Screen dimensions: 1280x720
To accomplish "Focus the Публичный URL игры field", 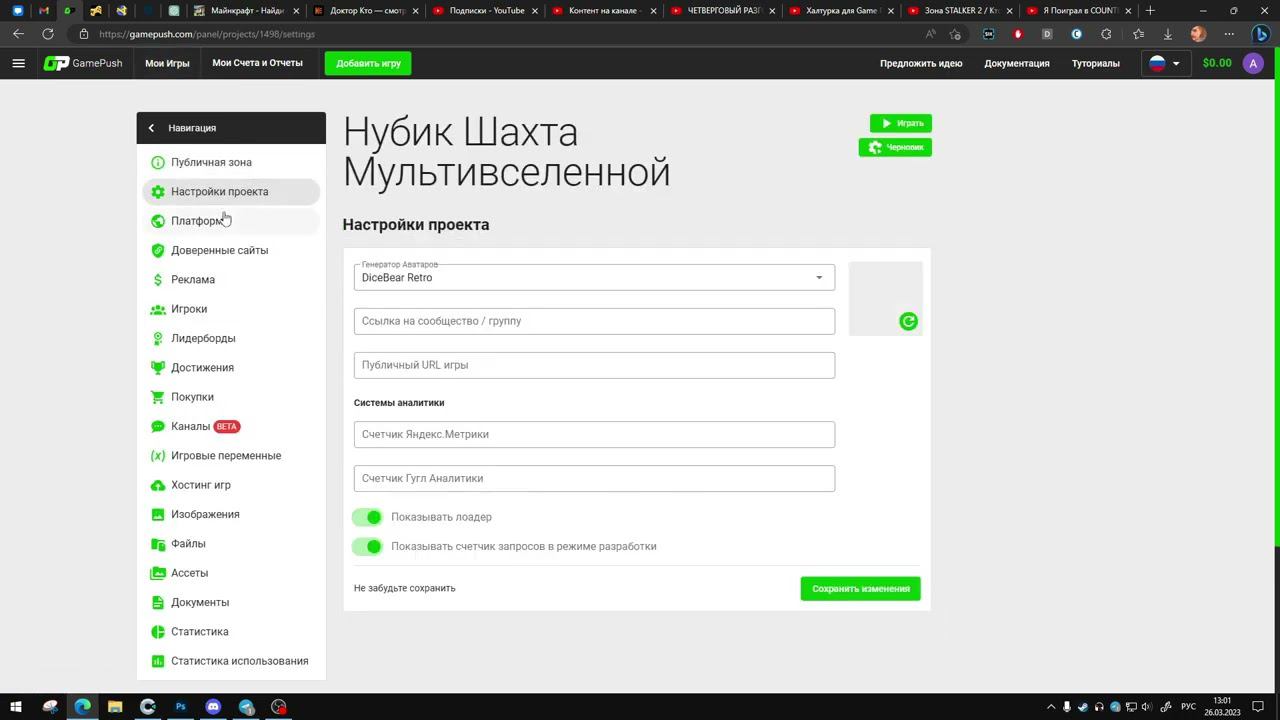I will [x=594, y=365].
